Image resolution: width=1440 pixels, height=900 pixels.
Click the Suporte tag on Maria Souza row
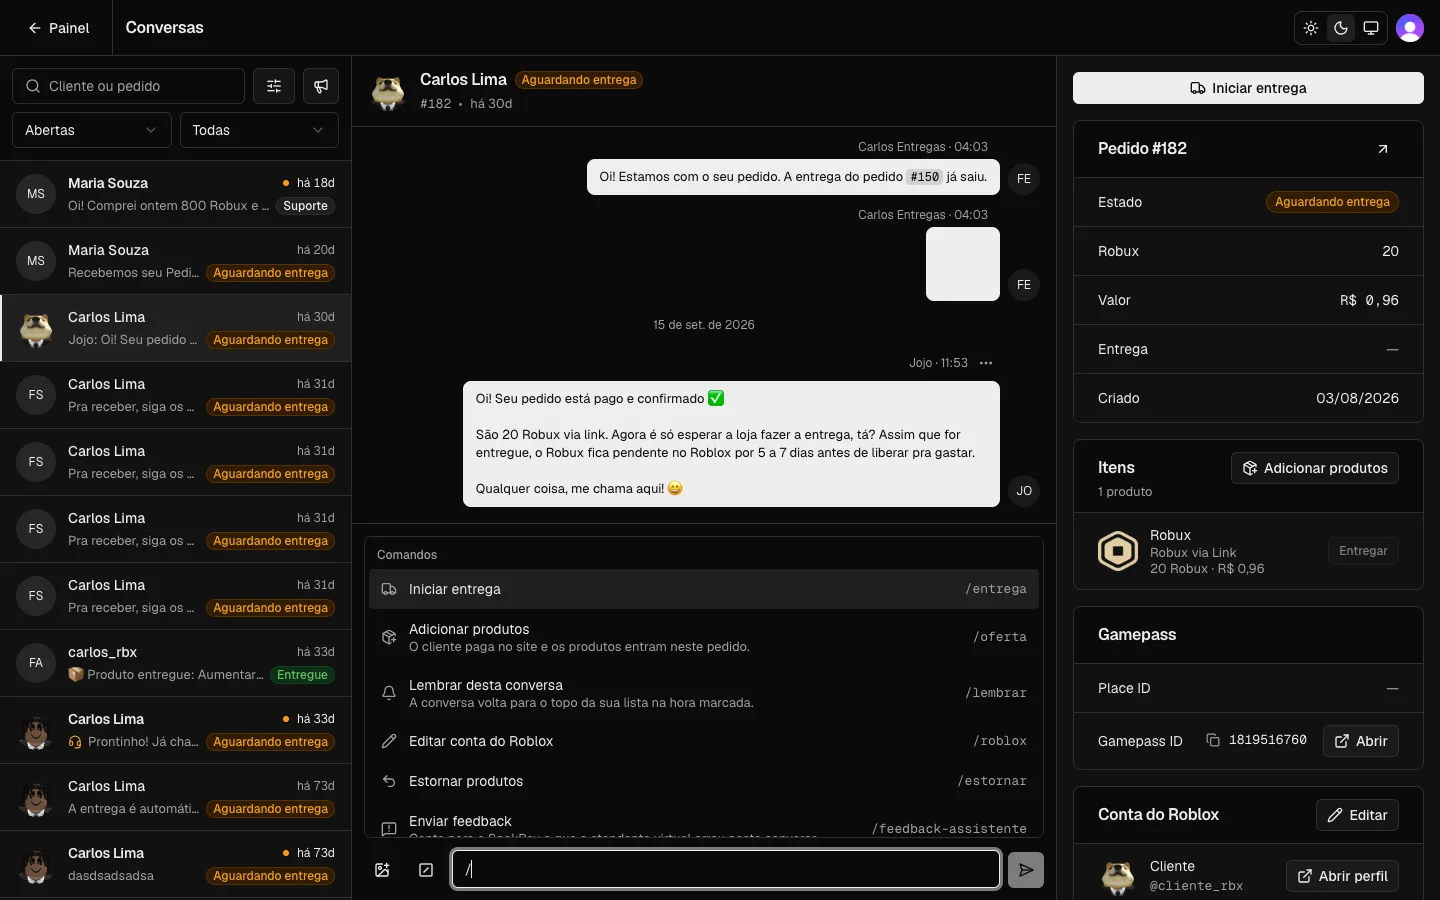pos(305,206)
